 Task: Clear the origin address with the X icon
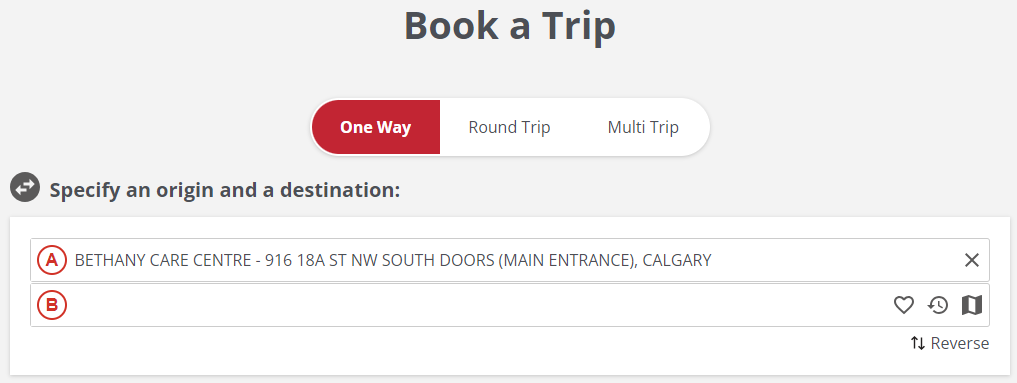[x=971, y=260]
